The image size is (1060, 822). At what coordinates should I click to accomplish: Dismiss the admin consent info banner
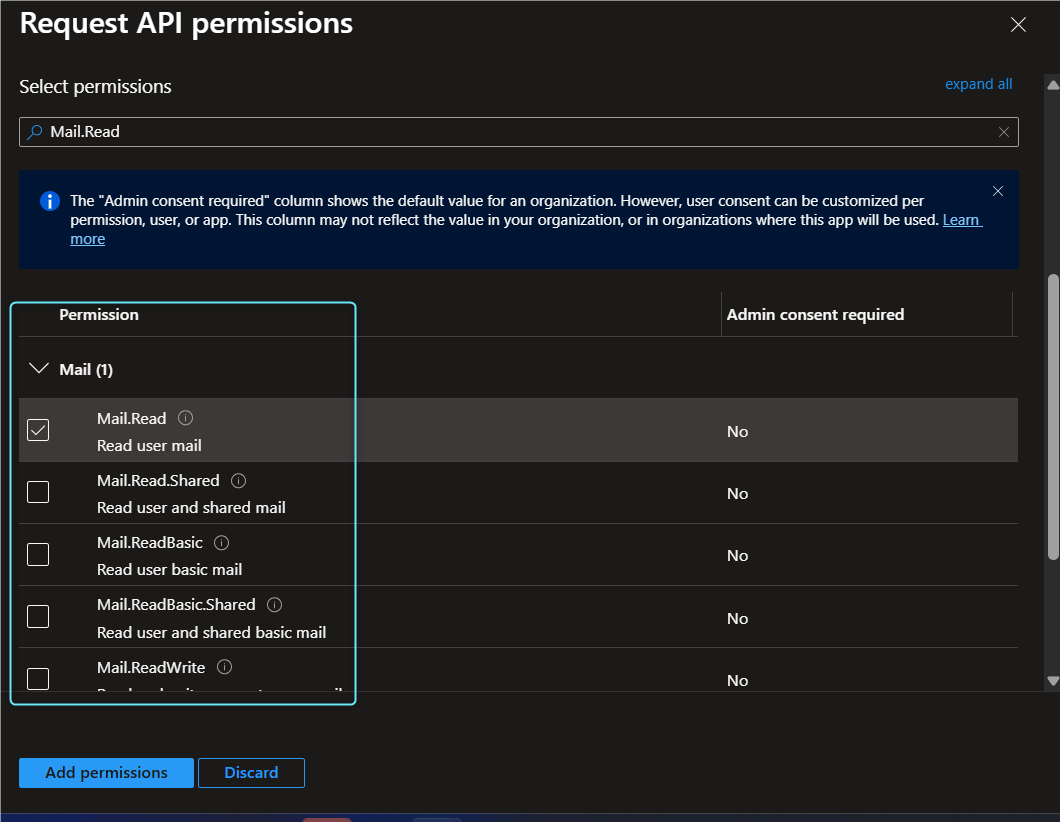[x=998, y=191]
